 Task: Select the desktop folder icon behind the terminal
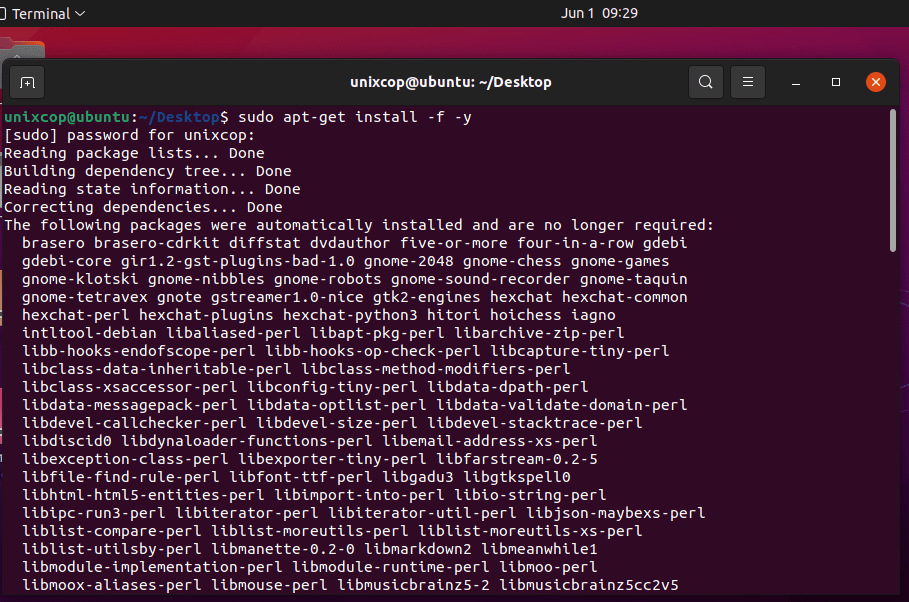coord(22,49)
